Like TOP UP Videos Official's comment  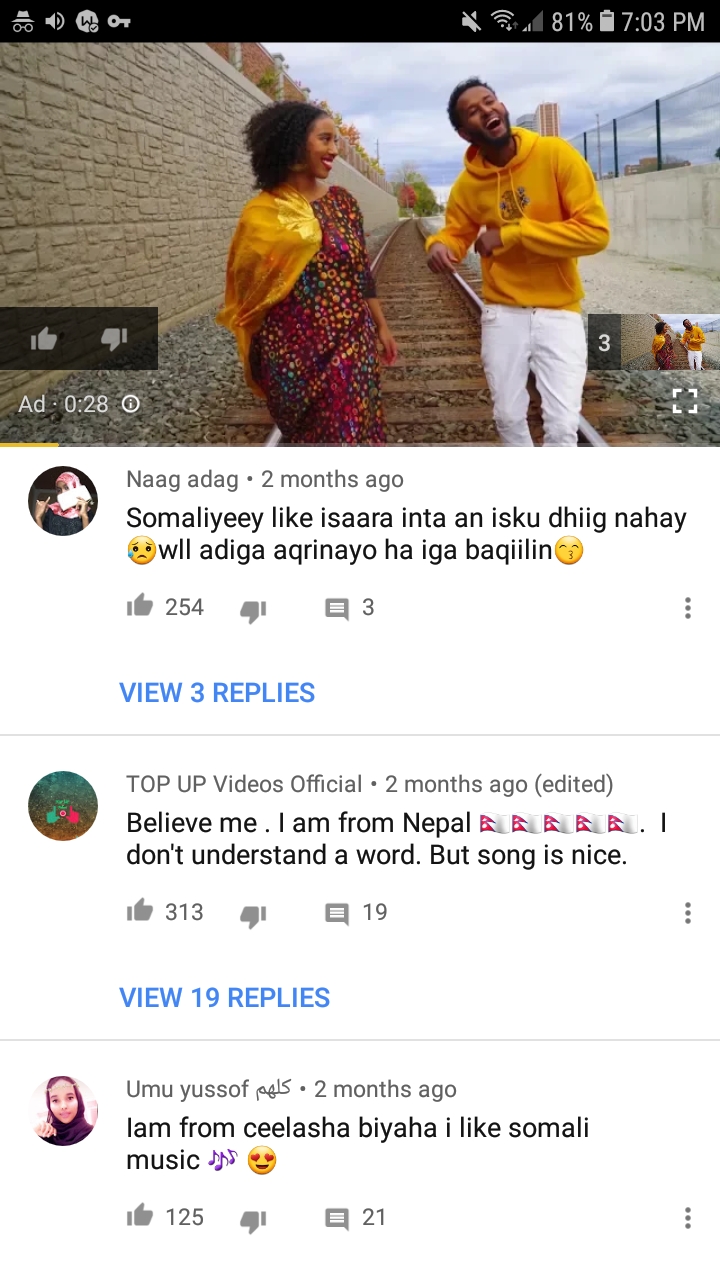[140, 912]
